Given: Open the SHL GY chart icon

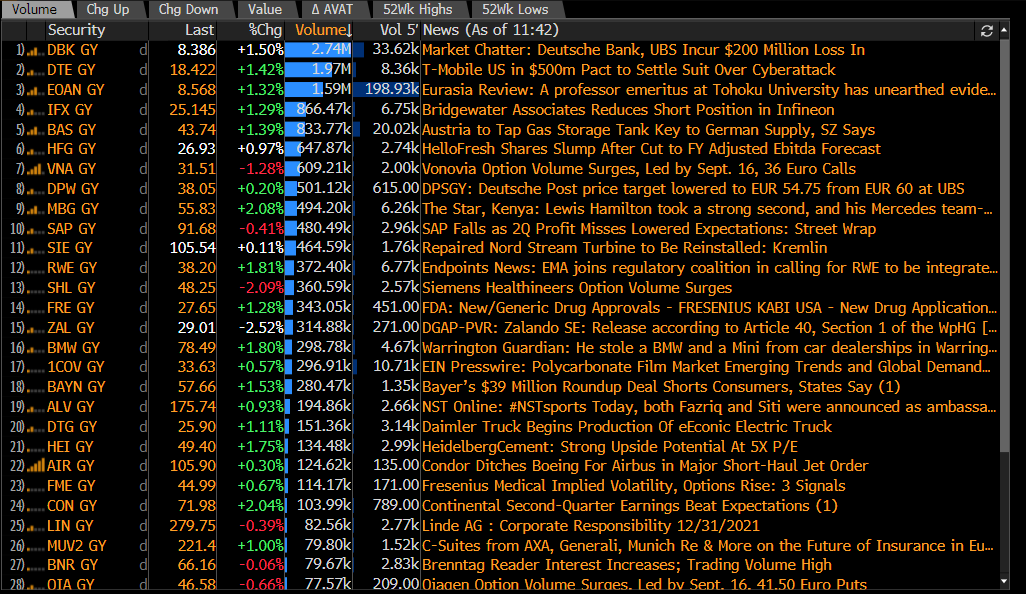Looking at the screenshot, I should coord(35,288).
